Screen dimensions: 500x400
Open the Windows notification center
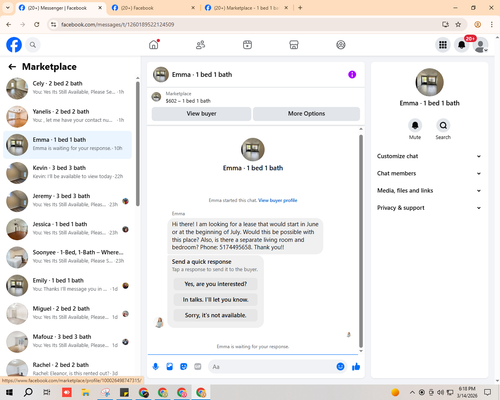pyautogui.click(x=488, y=392)
